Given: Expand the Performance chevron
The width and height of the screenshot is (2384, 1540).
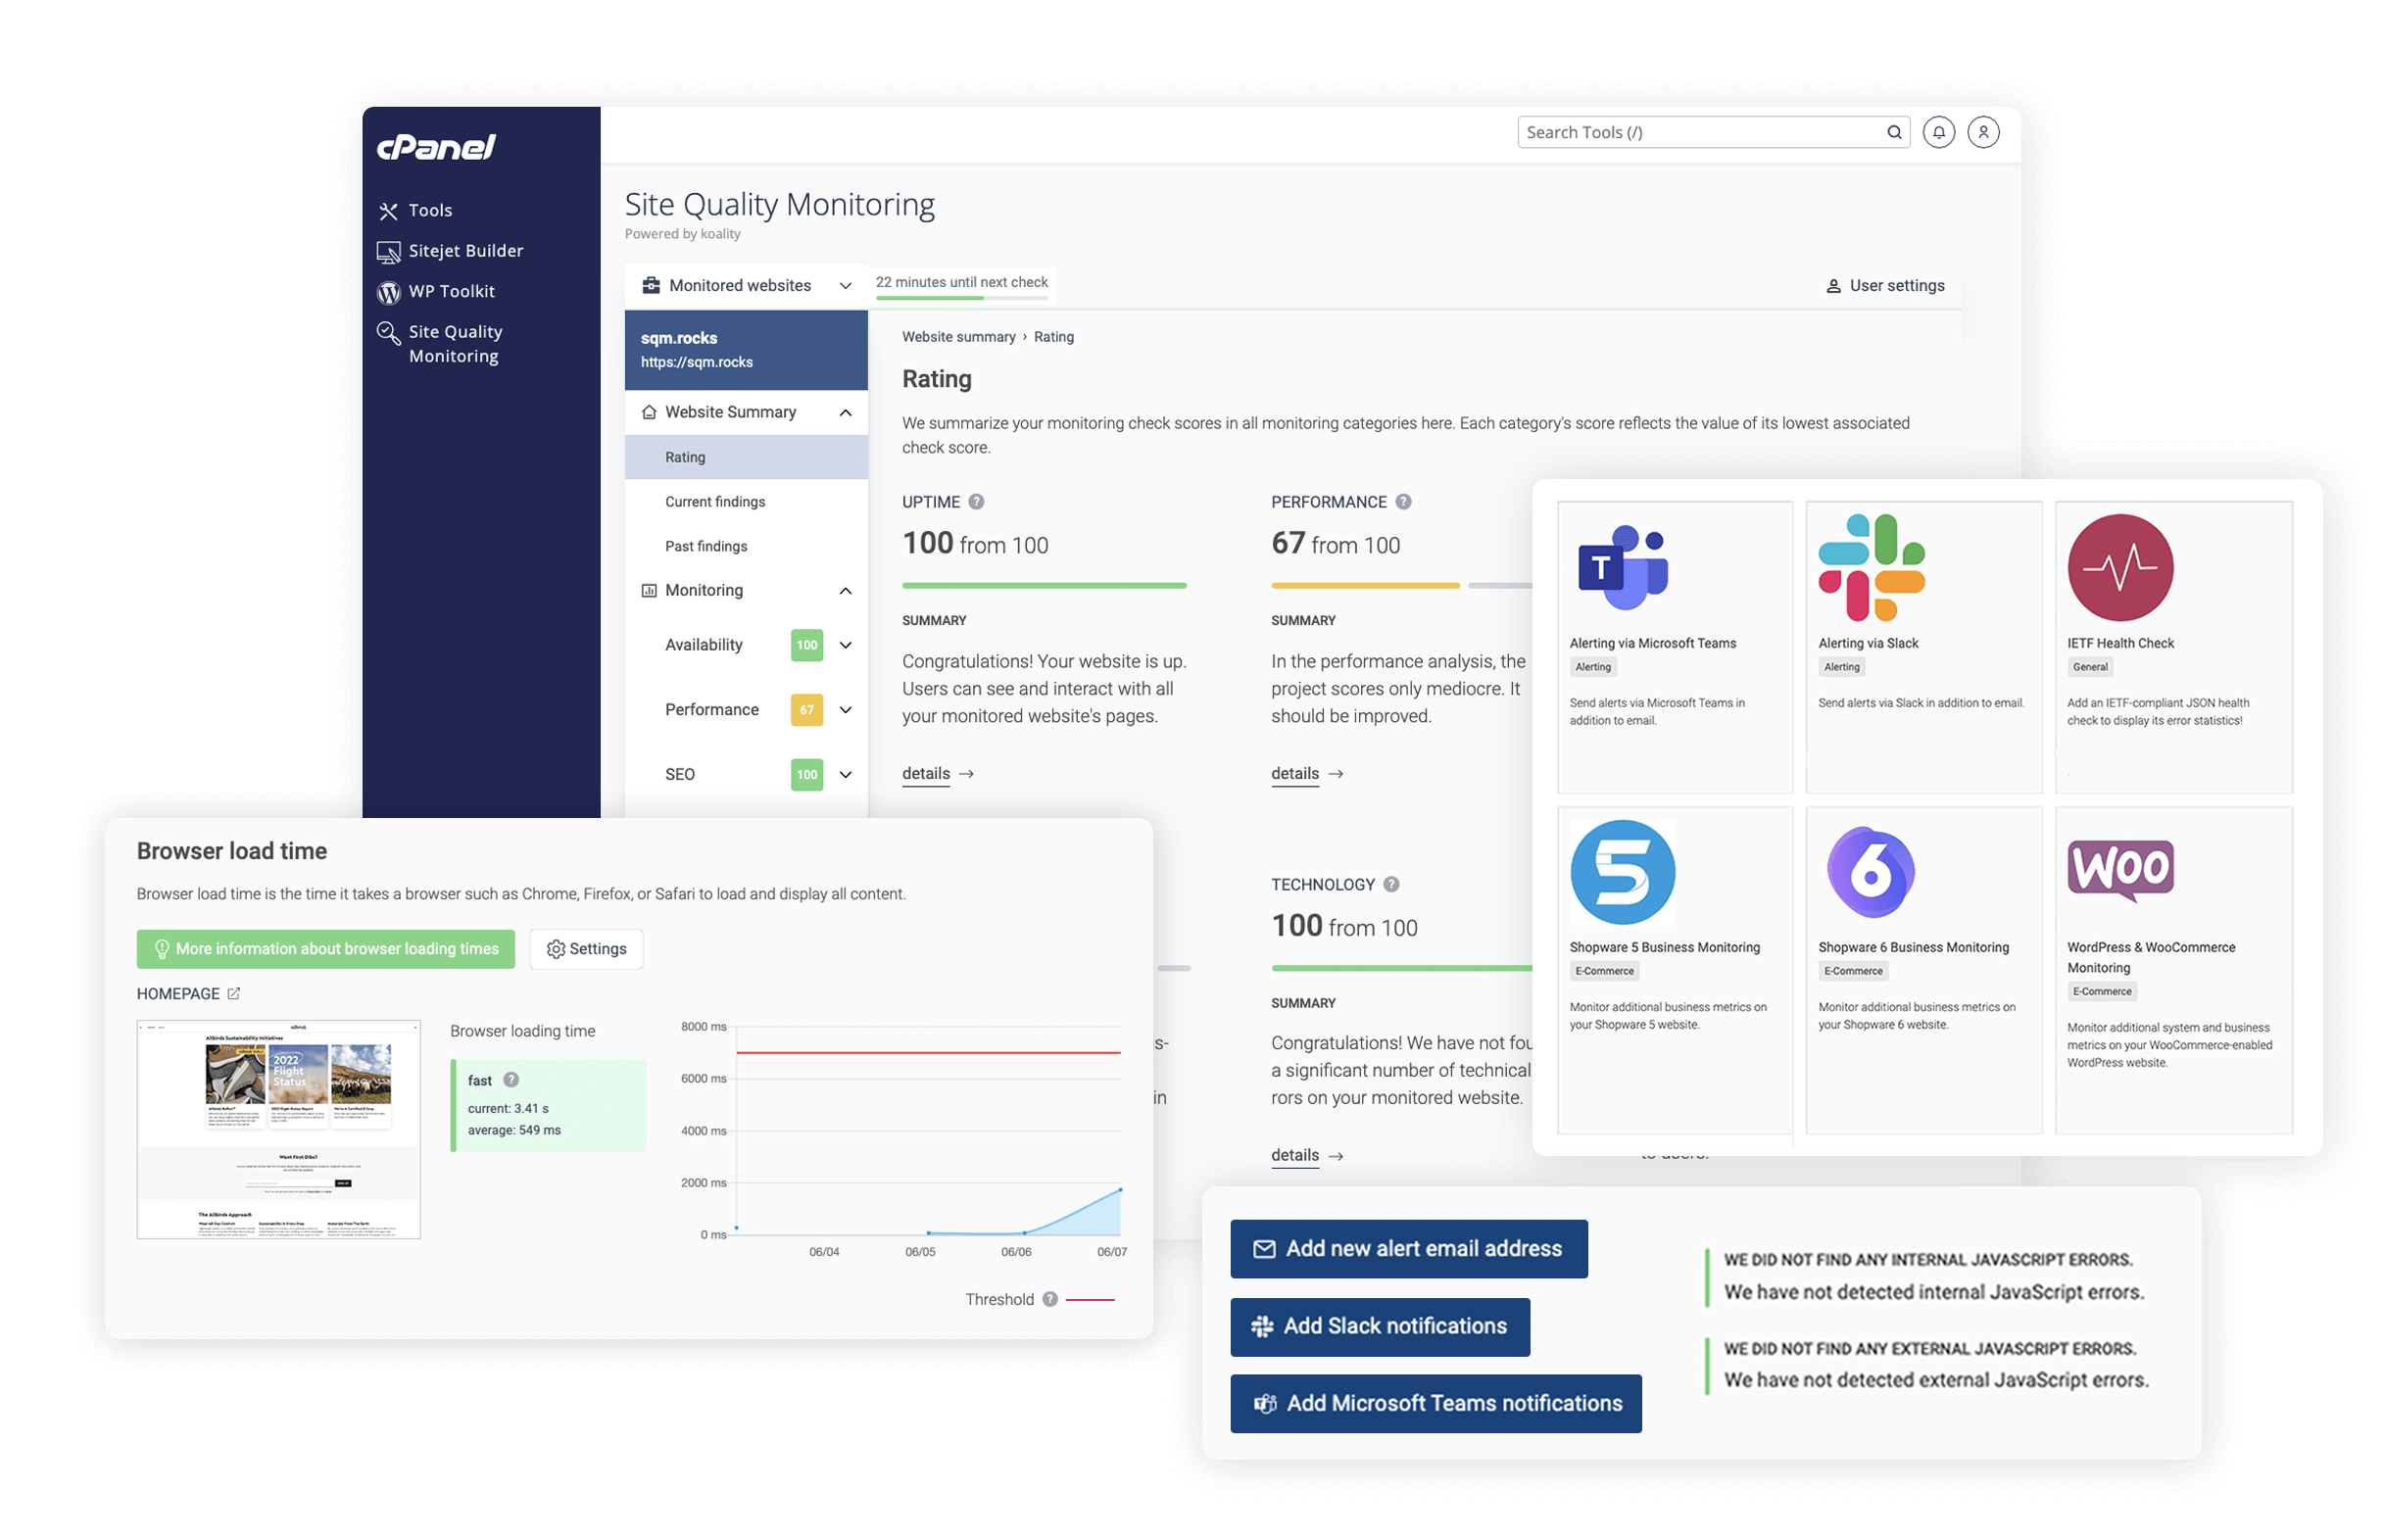Looking at the screenshot, I should click(x=845, y=710).
